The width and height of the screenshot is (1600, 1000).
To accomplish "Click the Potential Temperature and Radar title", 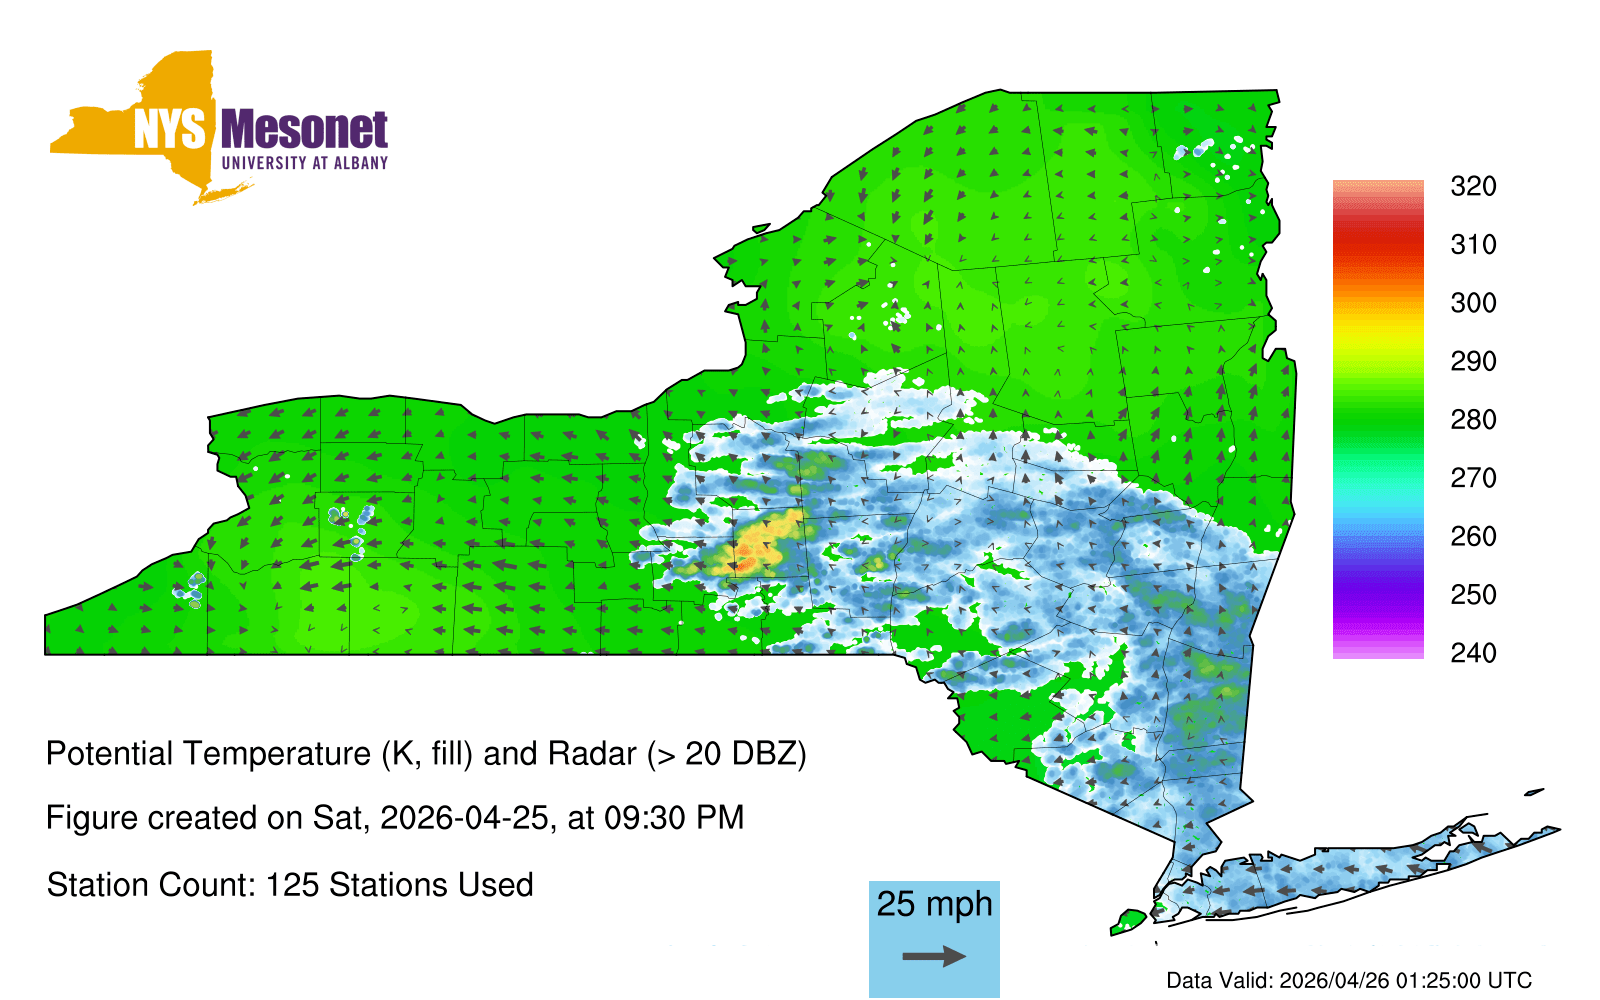I will [426, 753].
